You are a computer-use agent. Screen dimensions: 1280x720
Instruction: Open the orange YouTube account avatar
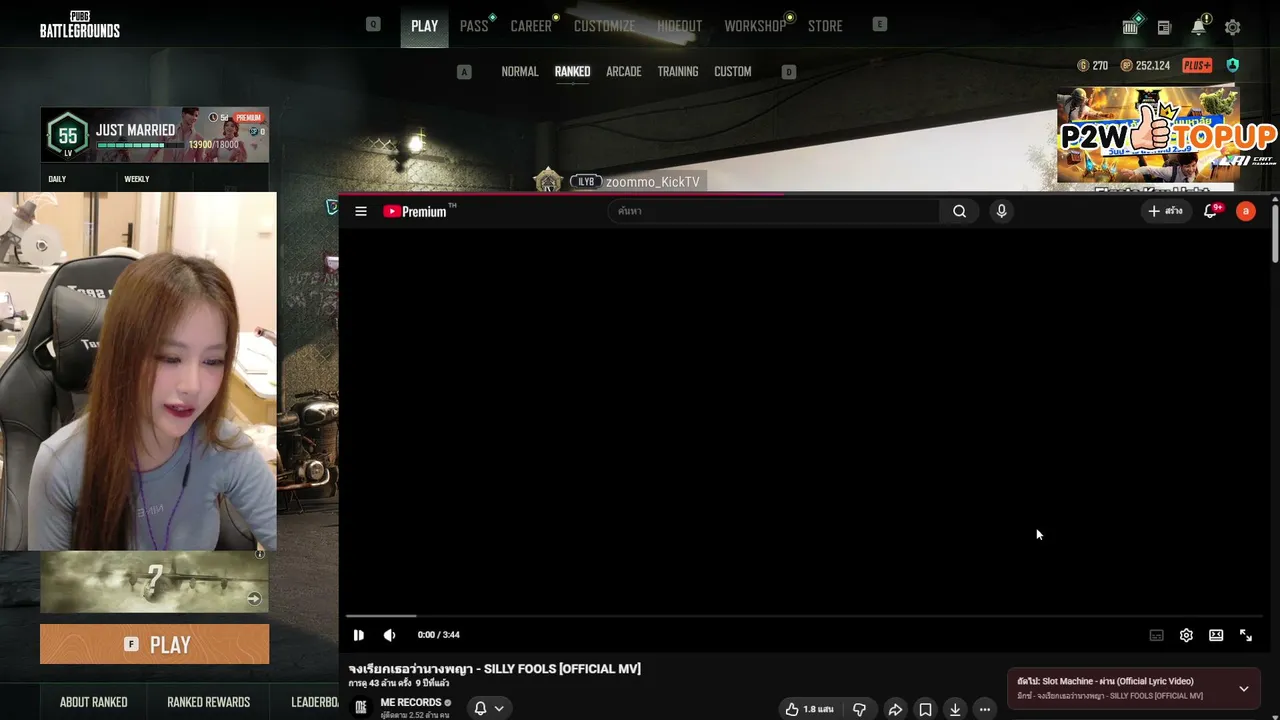pos(1245,211)
